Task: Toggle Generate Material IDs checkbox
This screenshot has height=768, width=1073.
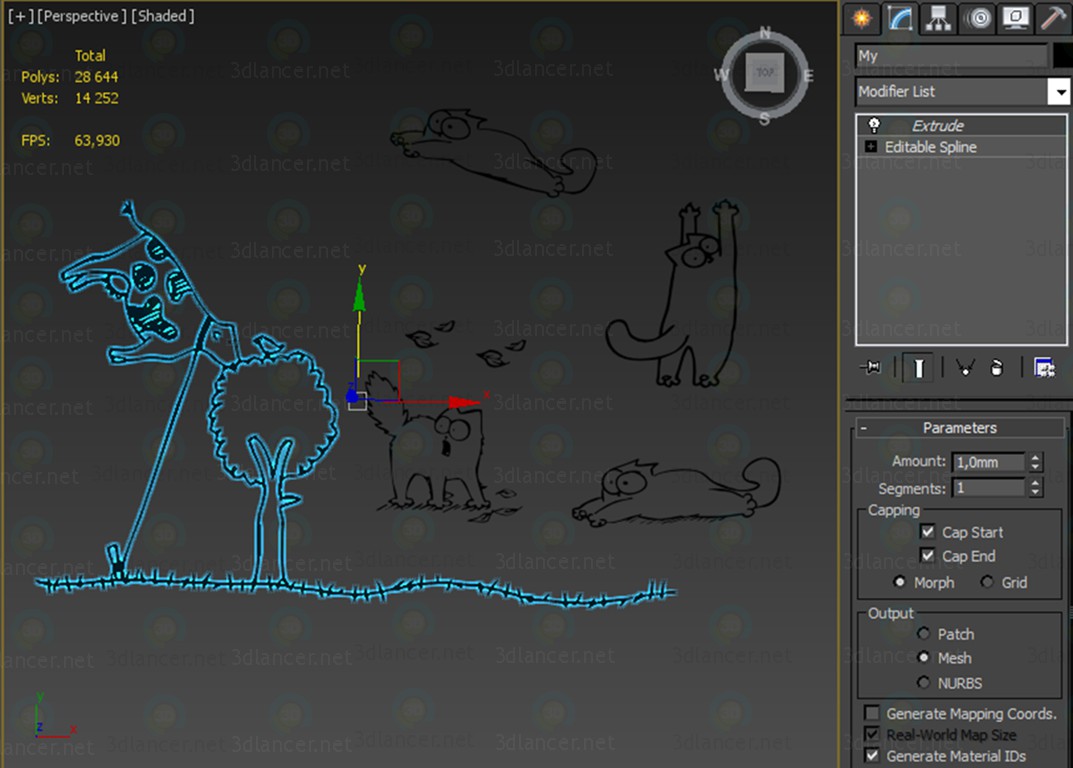Action: pos(871,756)
